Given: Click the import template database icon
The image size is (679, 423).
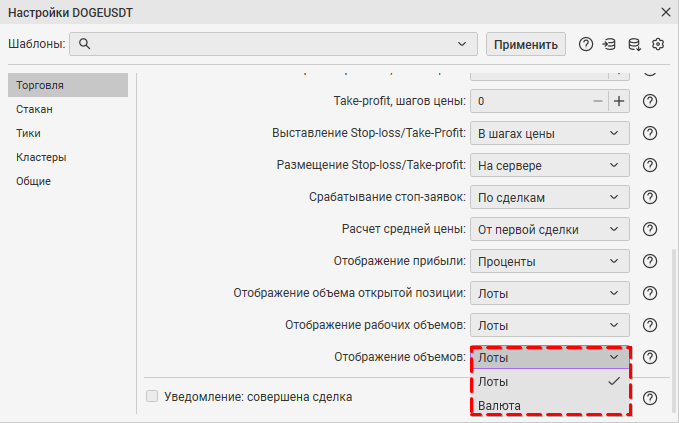Looking at the screenshot, I should click(x=610, y=44).
